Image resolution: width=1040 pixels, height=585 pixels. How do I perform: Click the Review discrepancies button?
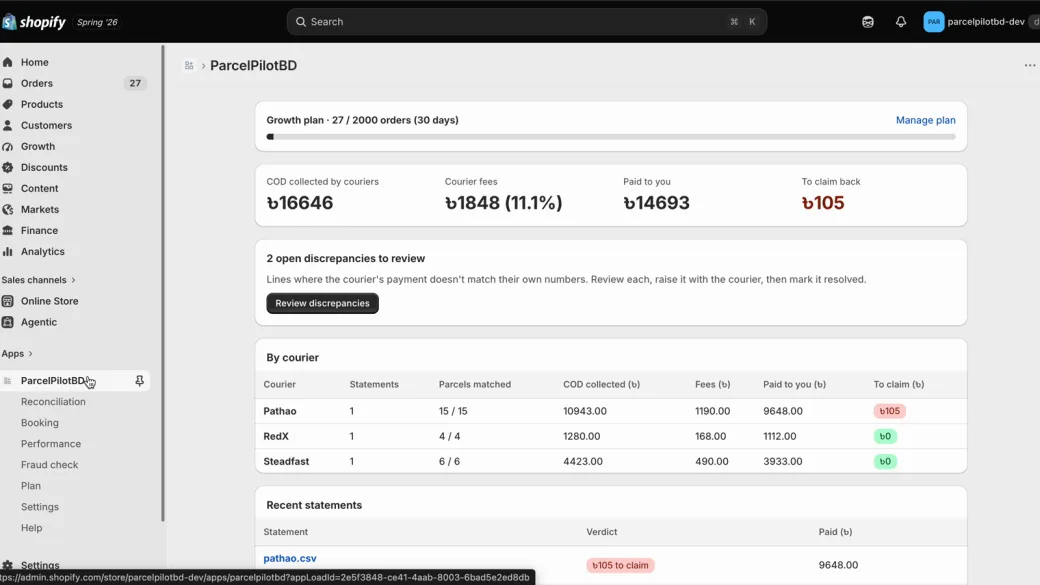click(x=322, y=303)
